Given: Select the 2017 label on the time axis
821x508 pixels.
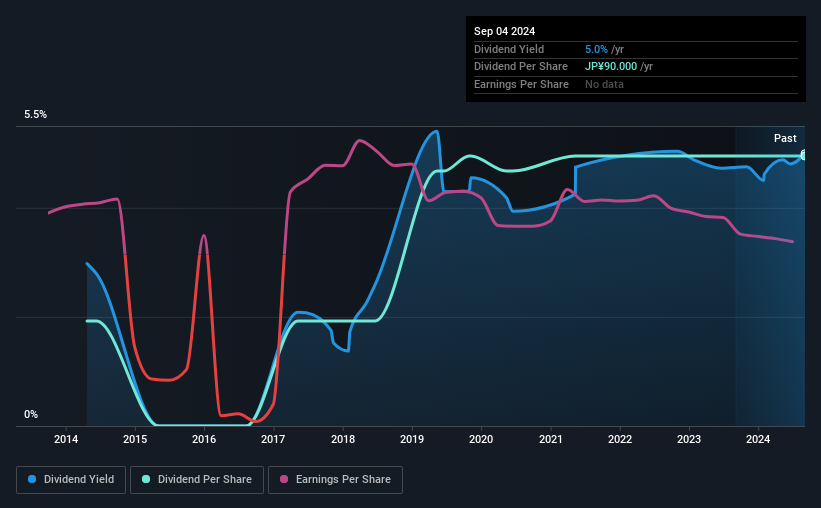Looking at the screenshot, I should pos(273,439).
